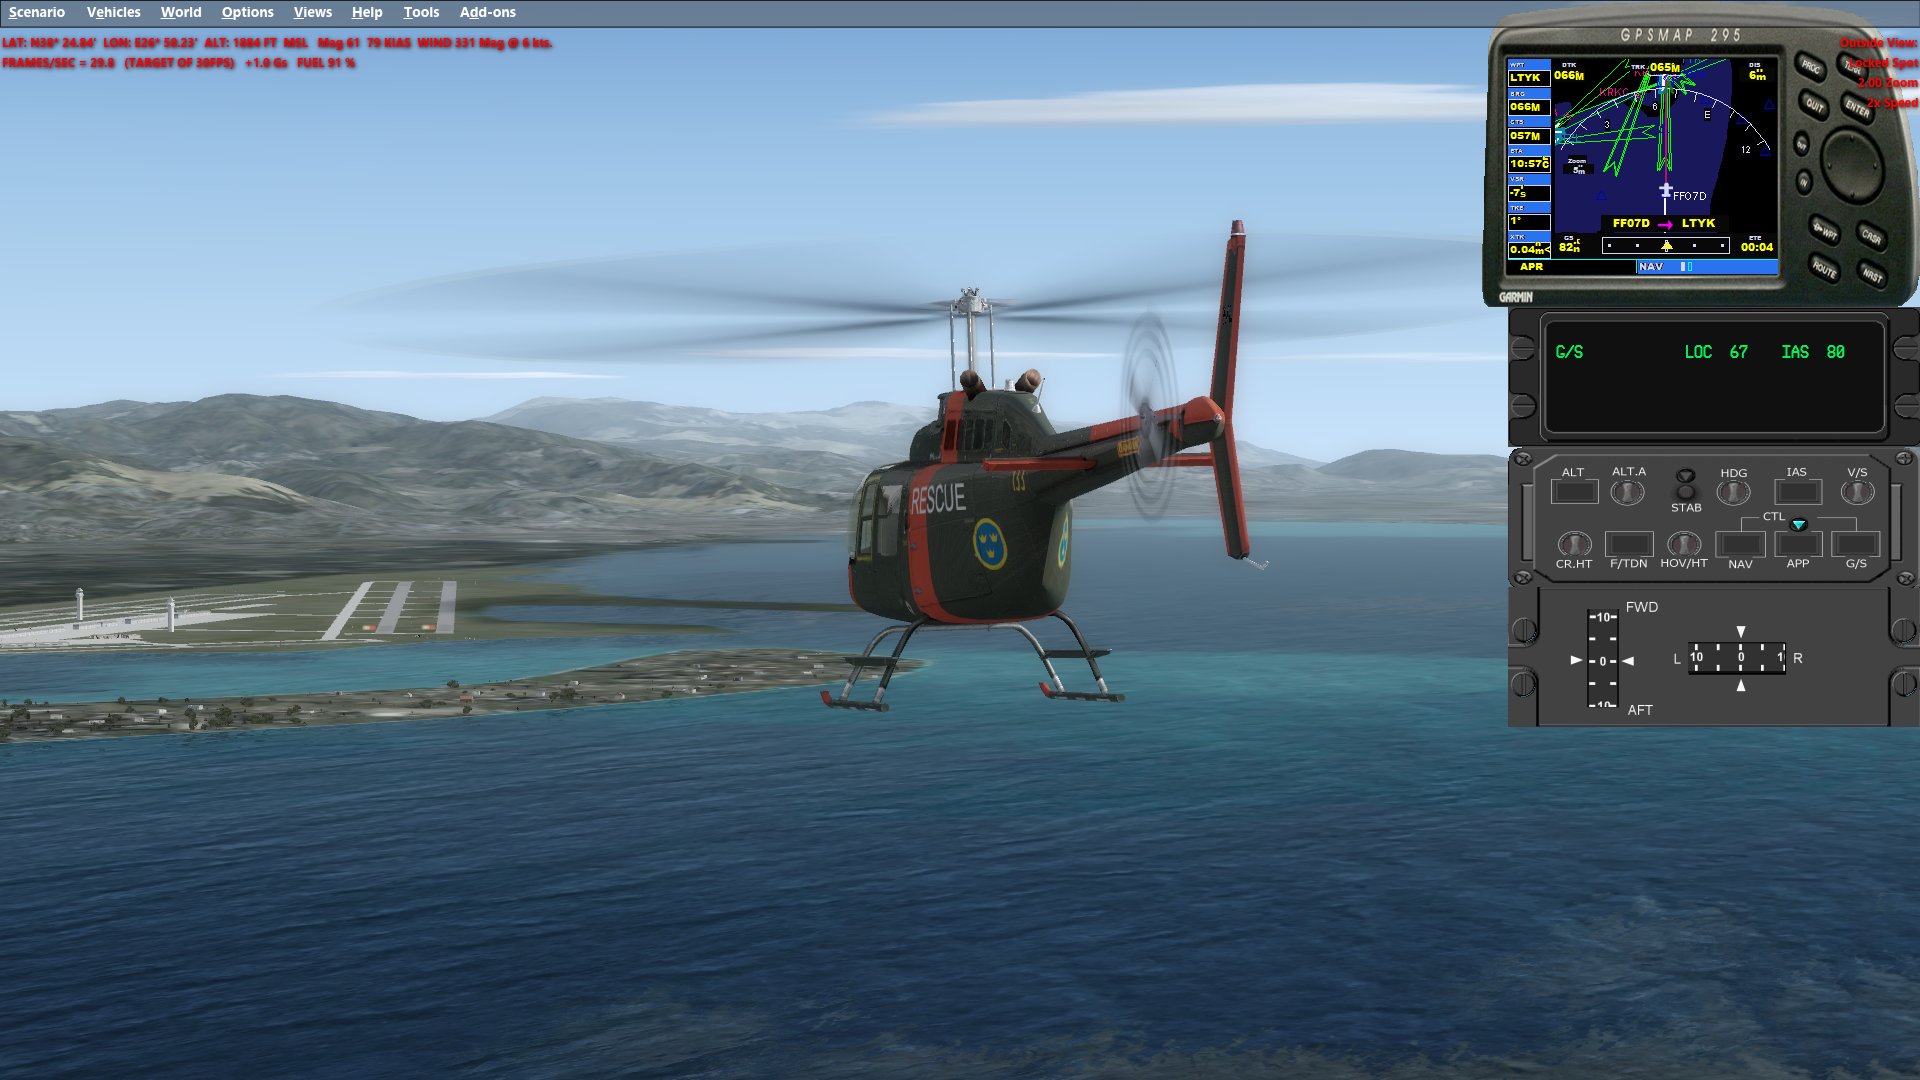Click the aircraft symbol on GPS map
Image resolution: width=1920 pixels, height=1080 pixels.
(1665, 189)
